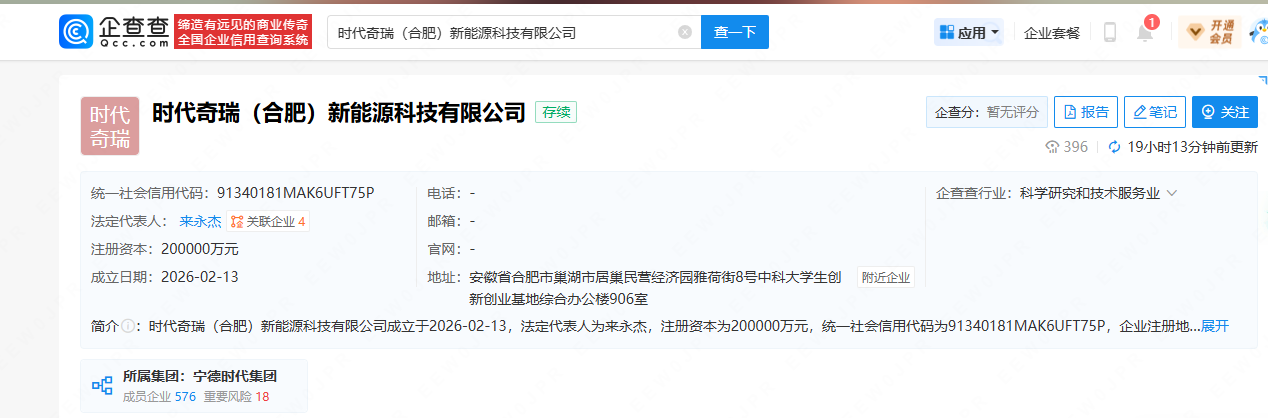View 关联企业 4 related companies
The width and height of the screenshot is (1268, 418).
pos(269,221)
